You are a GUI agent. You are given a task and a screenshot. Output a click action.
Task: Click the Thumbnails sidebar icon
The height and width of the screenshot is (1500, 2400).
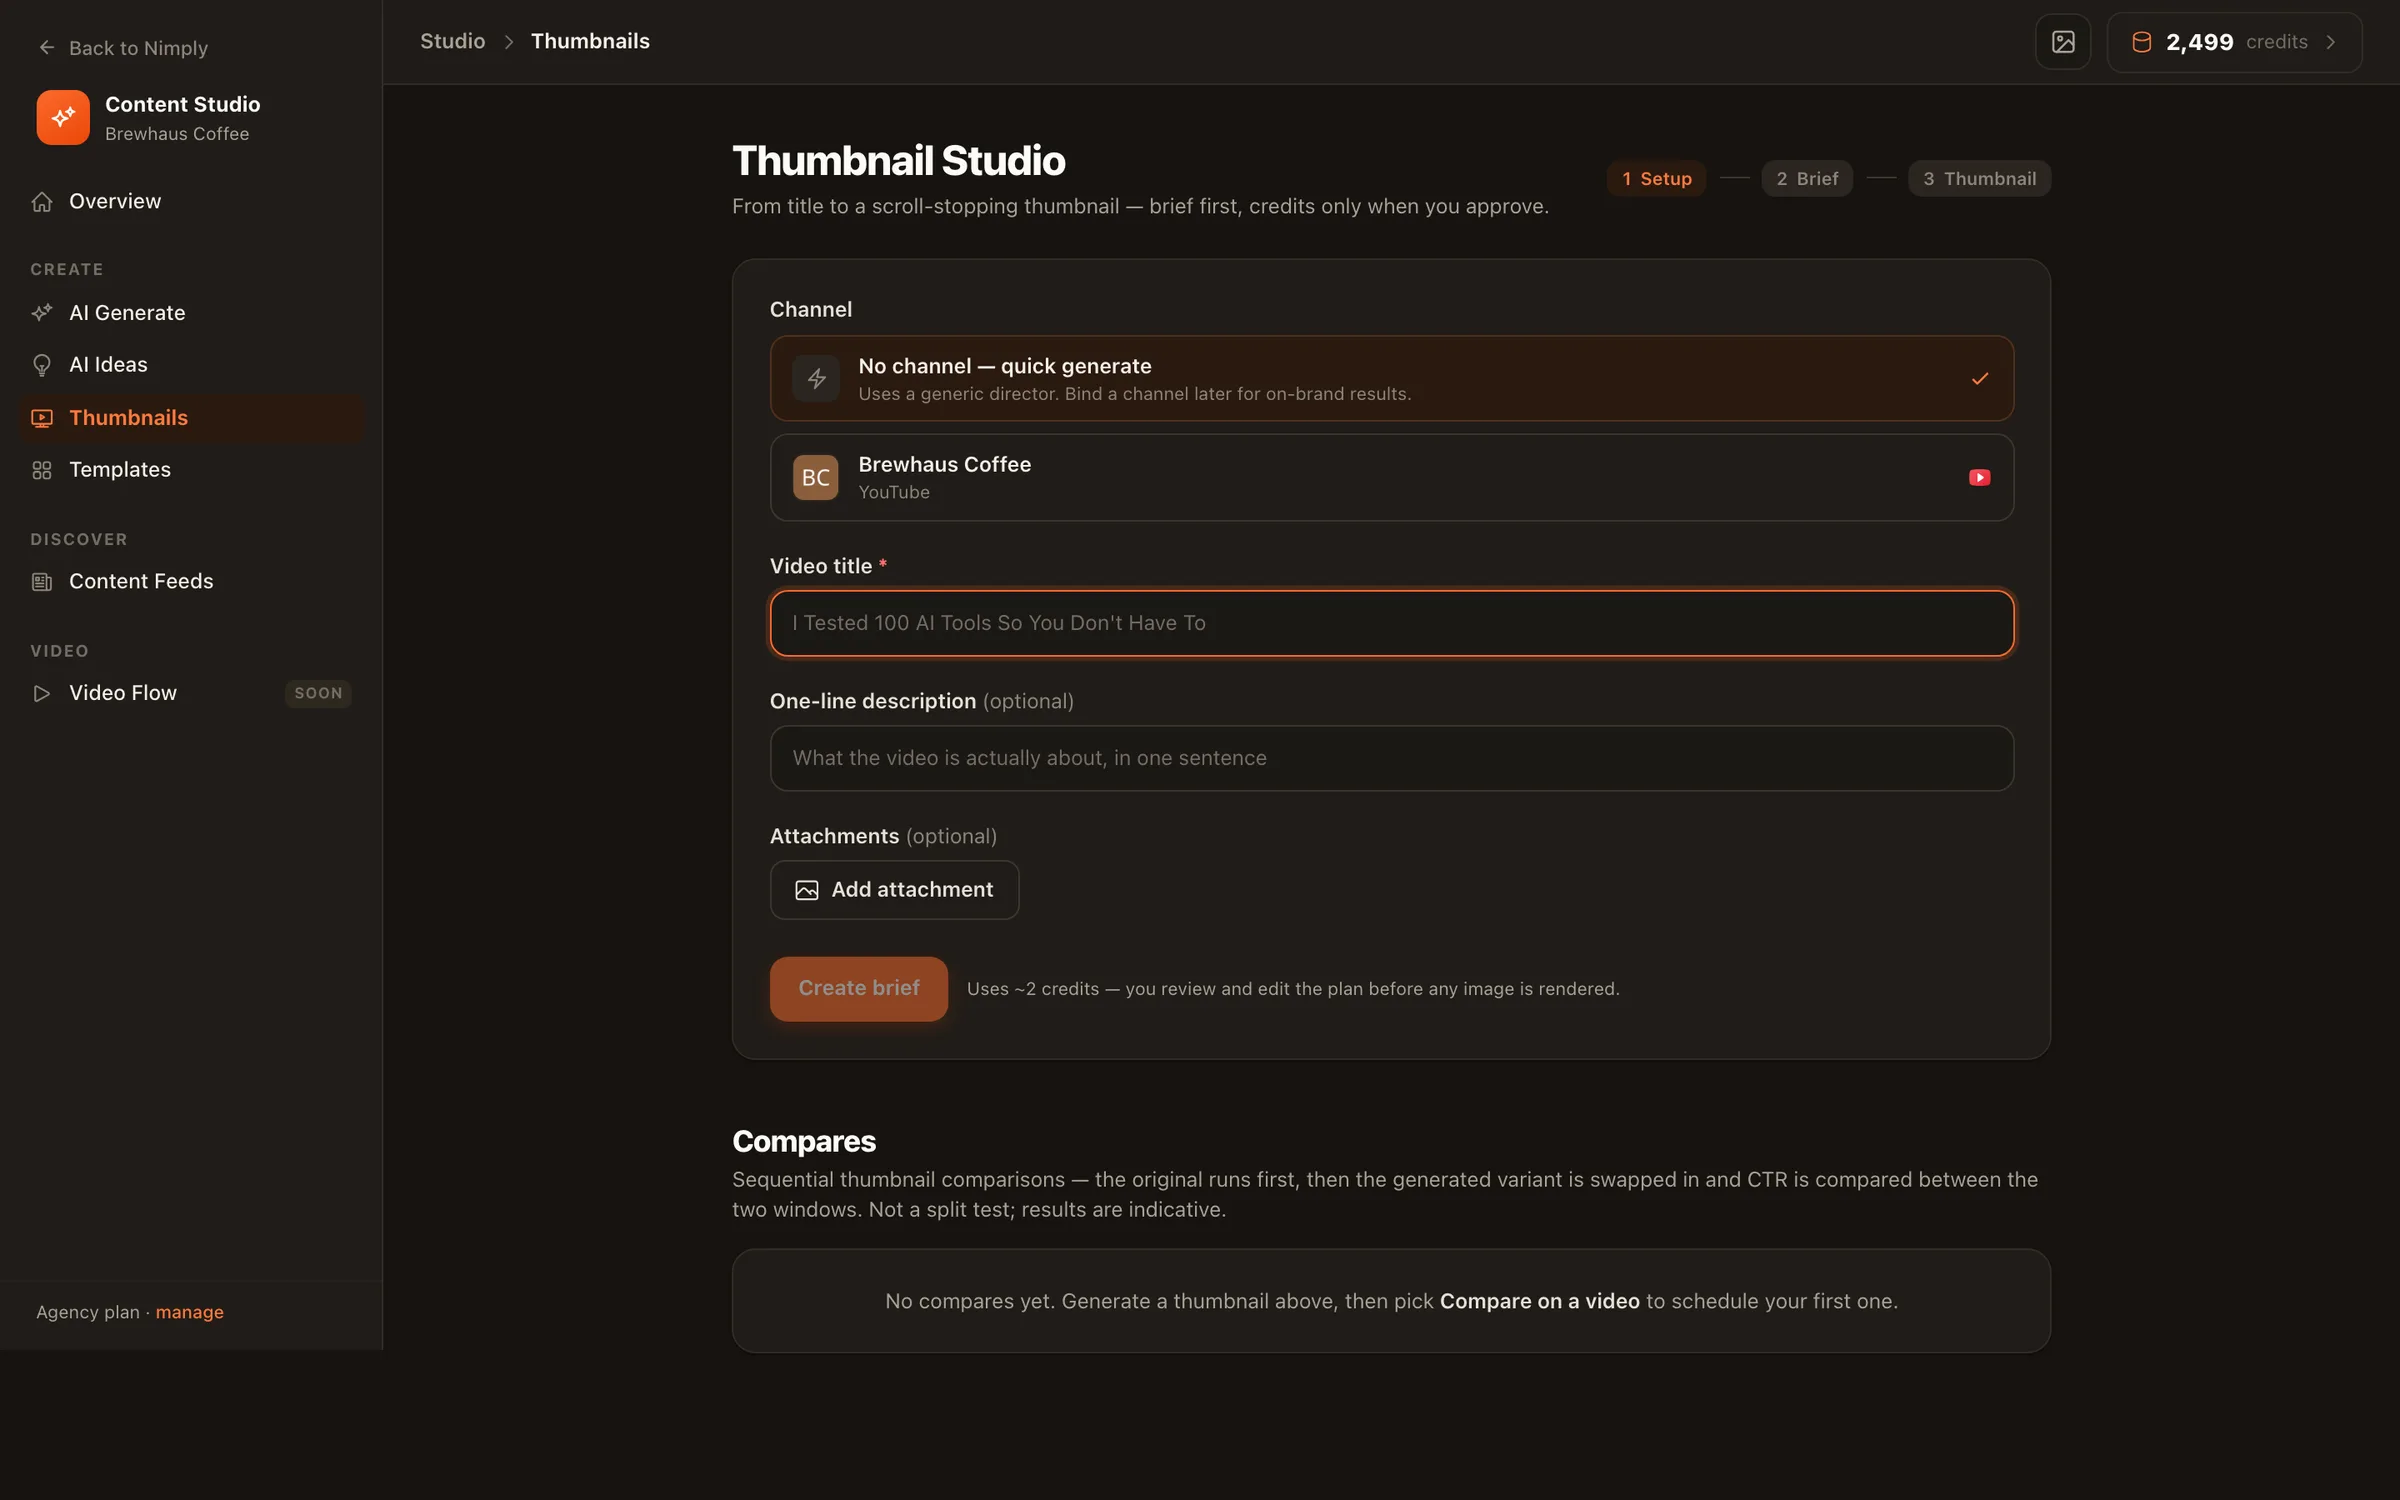click(42, 418)
